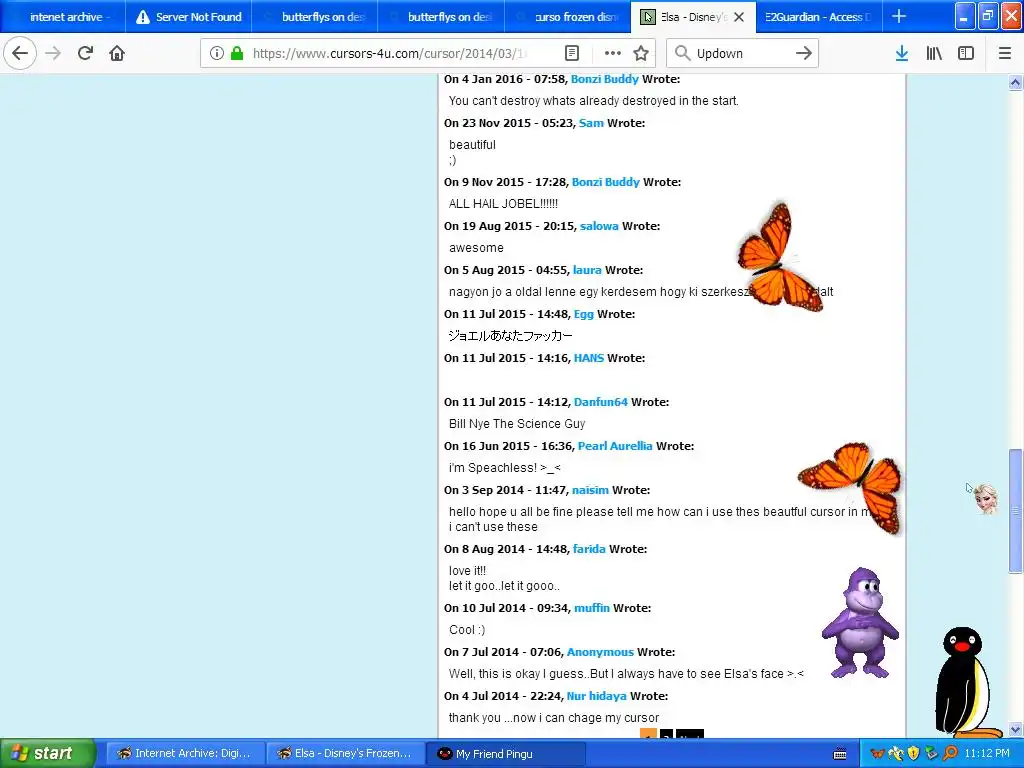Click the Safely Remove Hardware tray icon
The image size is (1024, 768).
[x=931, y=754]
